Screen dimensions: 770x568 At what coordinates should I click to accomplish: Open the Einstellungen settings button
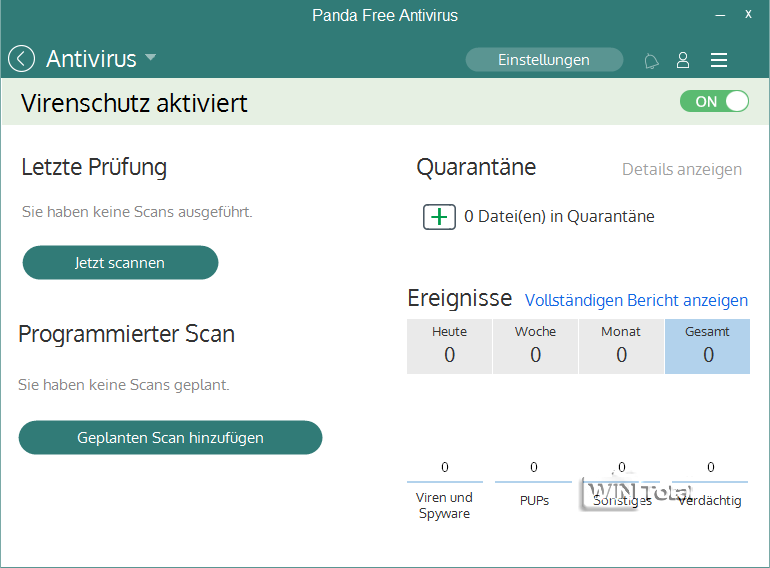click(544, 60)
